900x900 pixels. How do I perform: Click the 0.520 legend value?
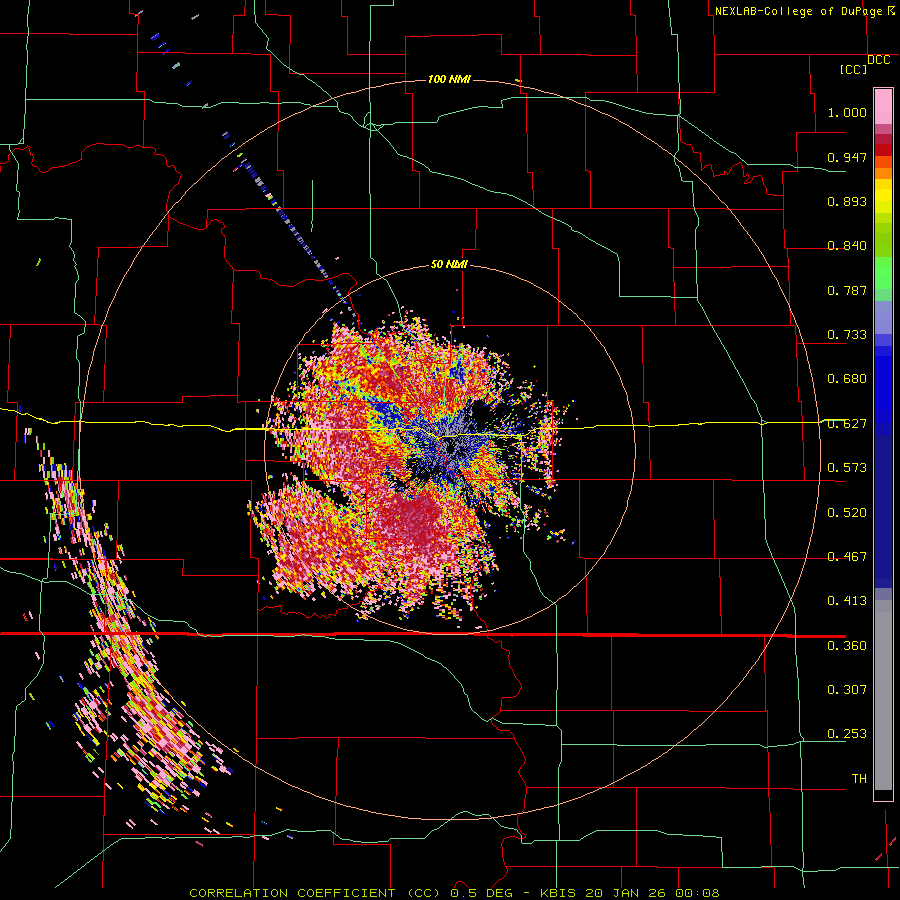click(x=847, y=513)
